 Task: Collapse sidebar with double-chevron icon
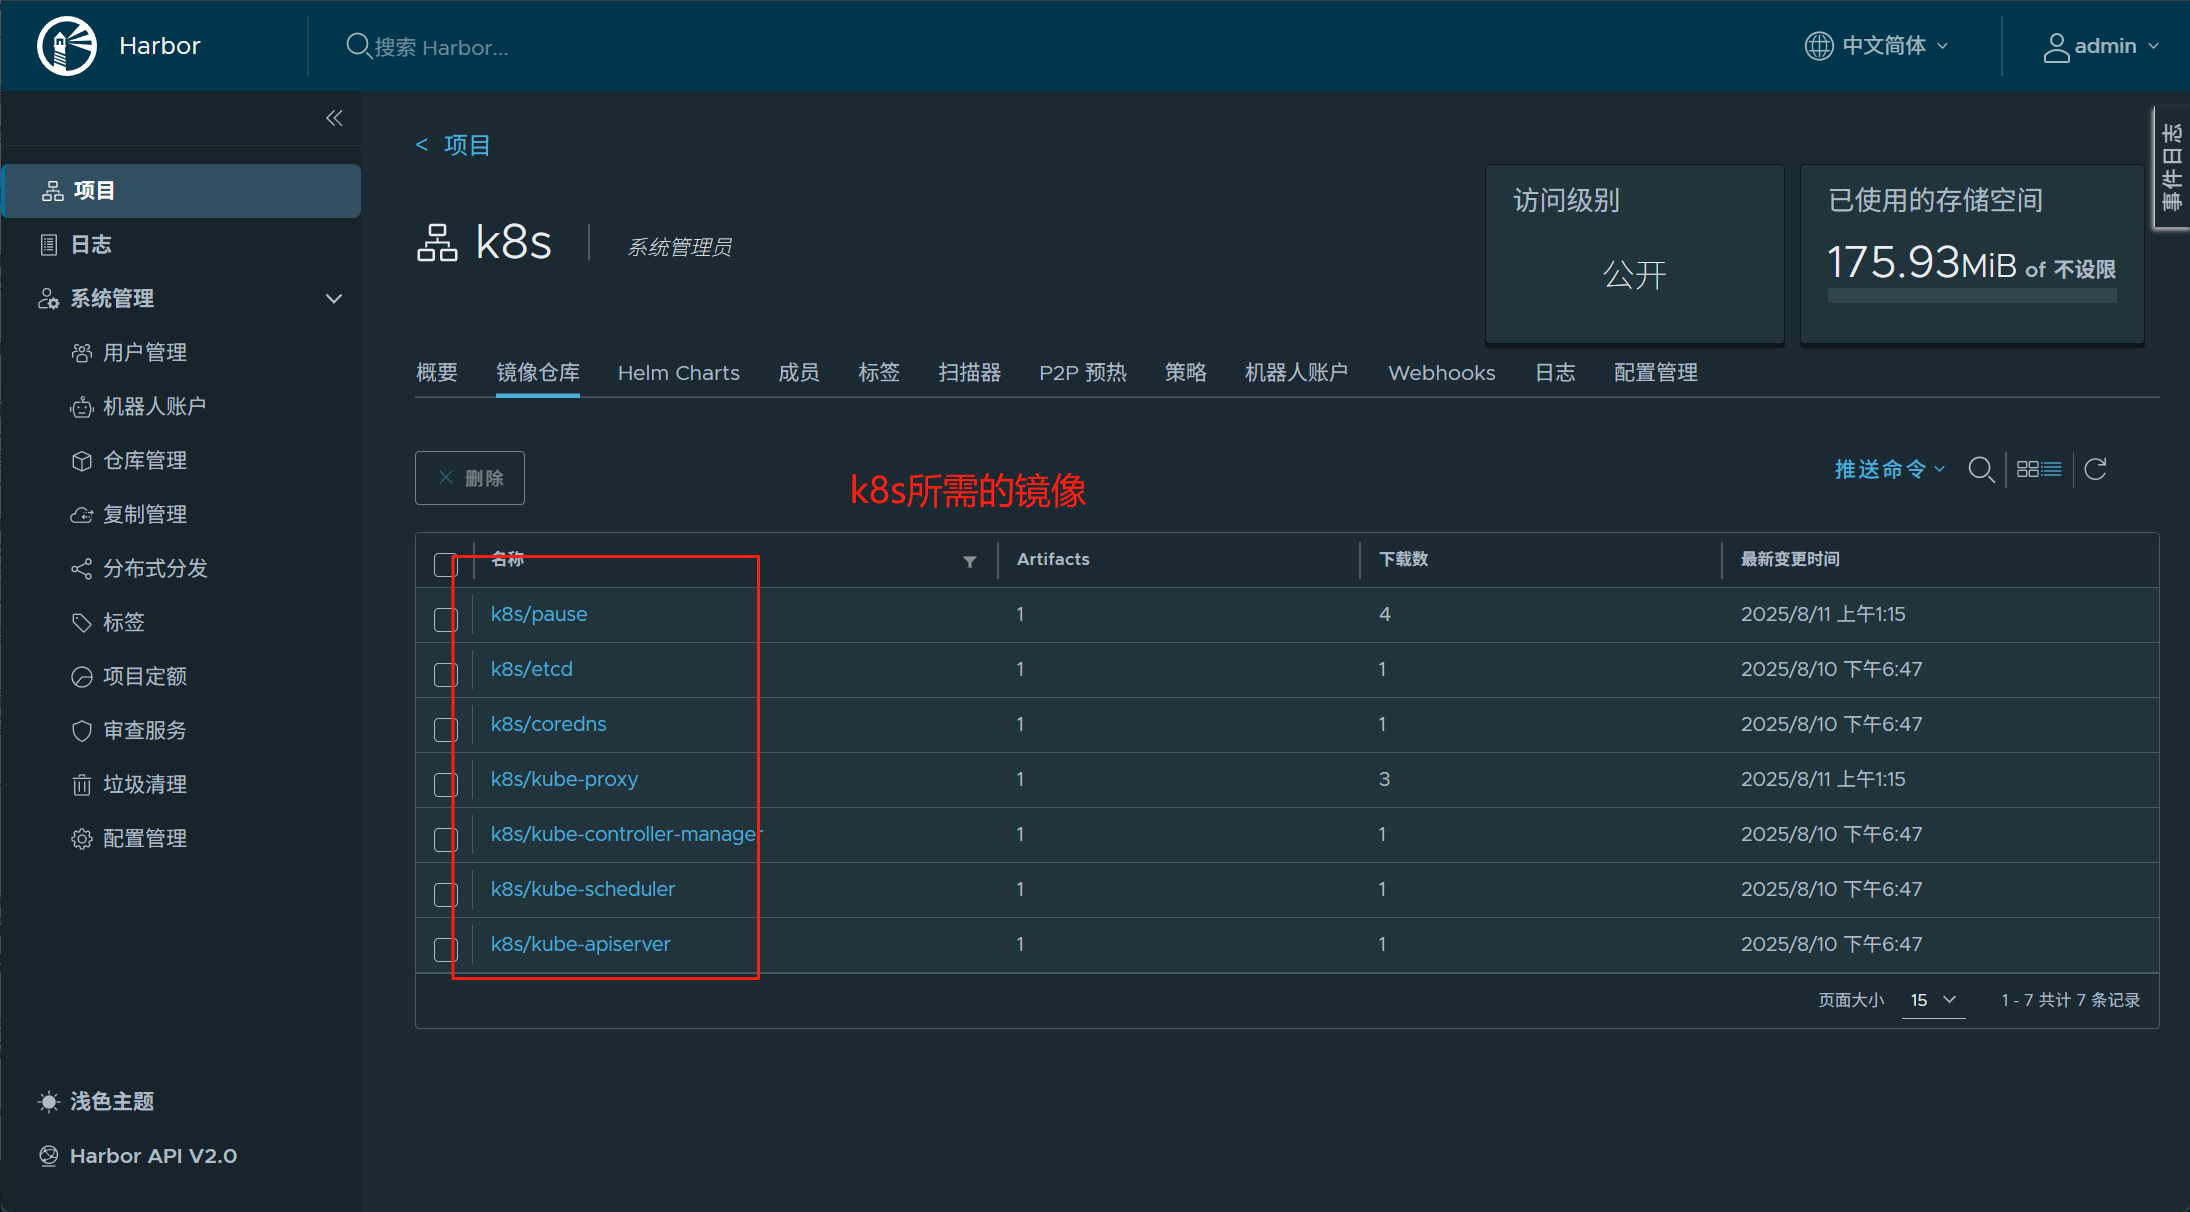334,118
